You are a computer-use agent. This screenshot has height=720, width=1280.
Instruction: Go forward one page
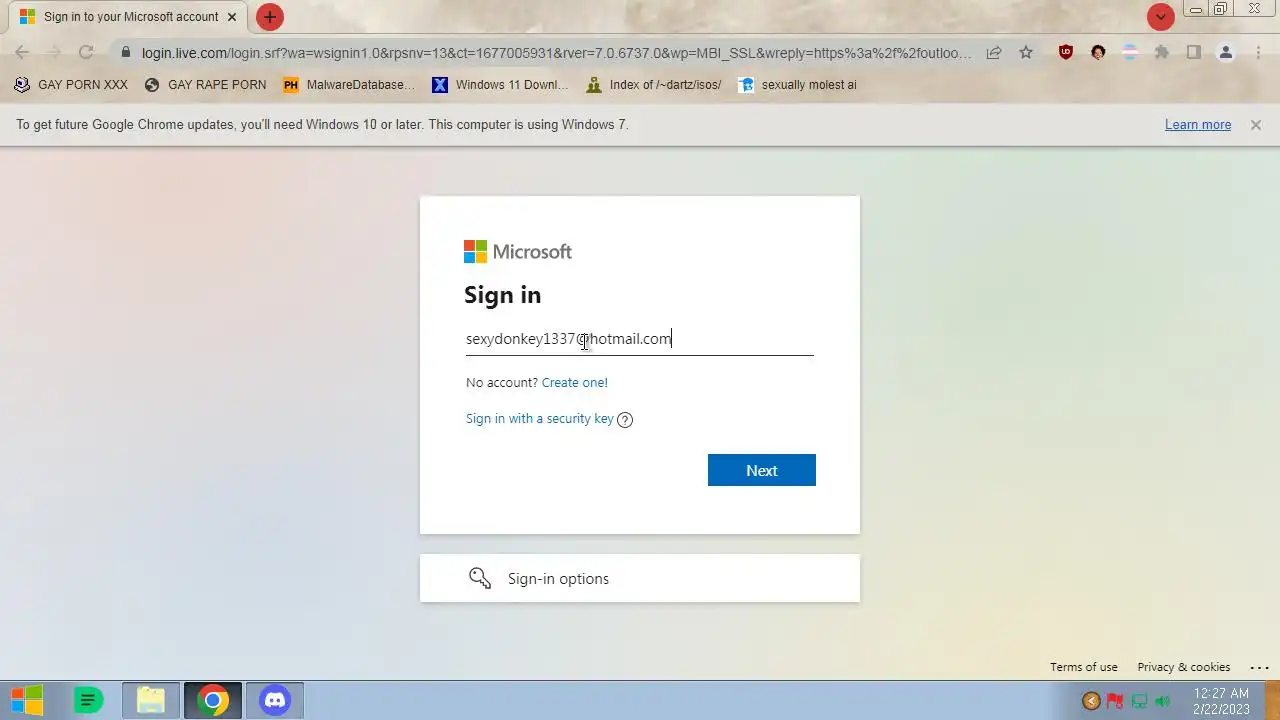[54, 53]
